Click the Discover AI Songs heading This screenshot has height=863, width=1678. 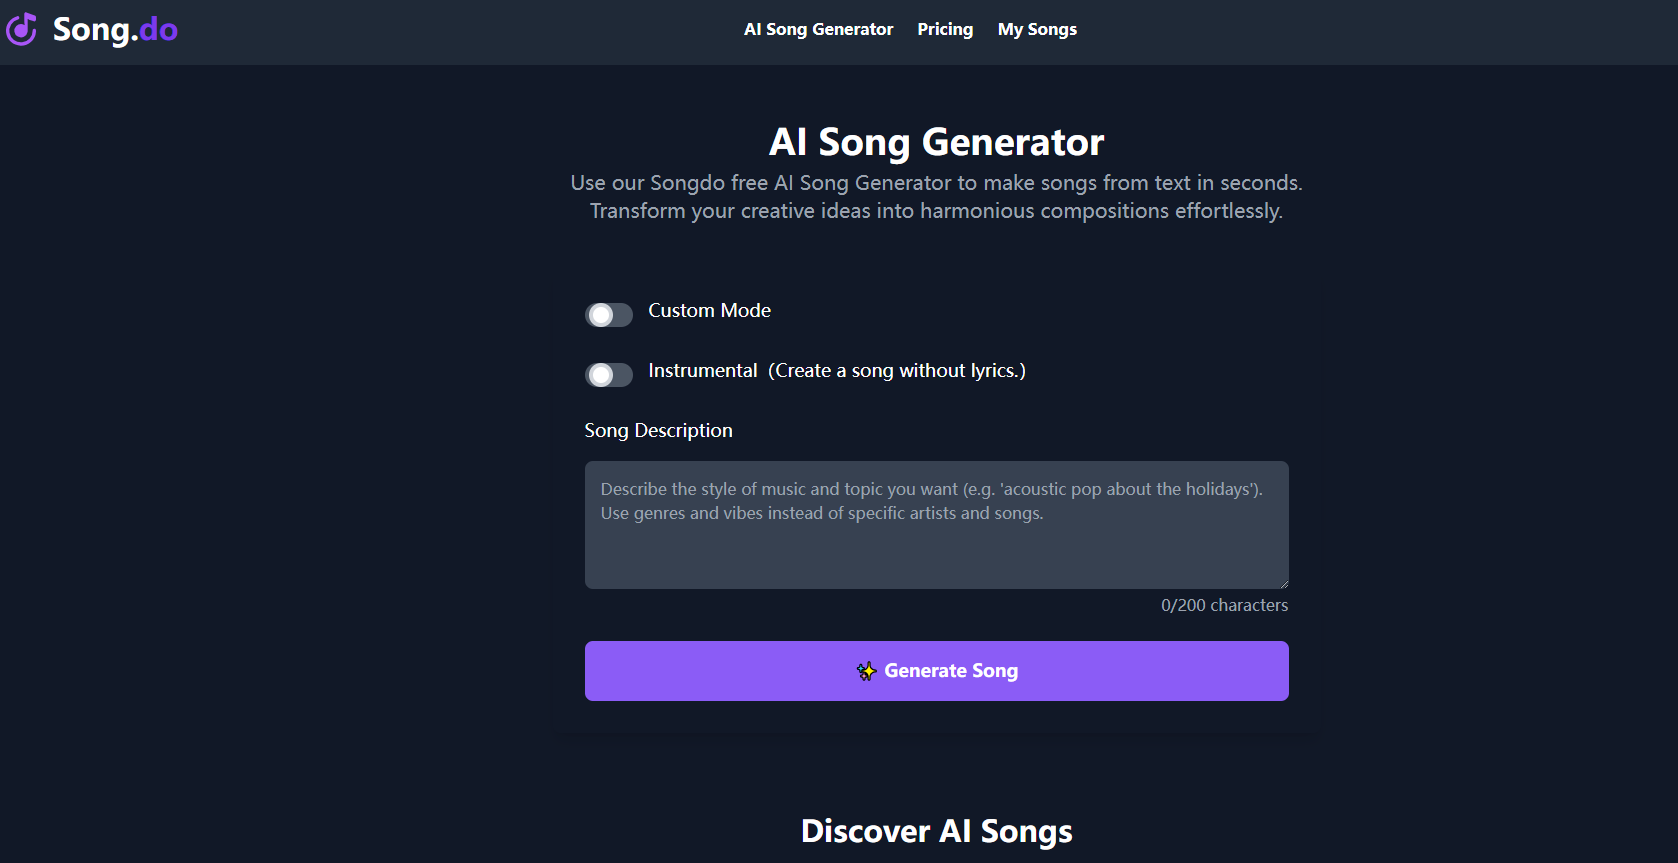(936, 831)
